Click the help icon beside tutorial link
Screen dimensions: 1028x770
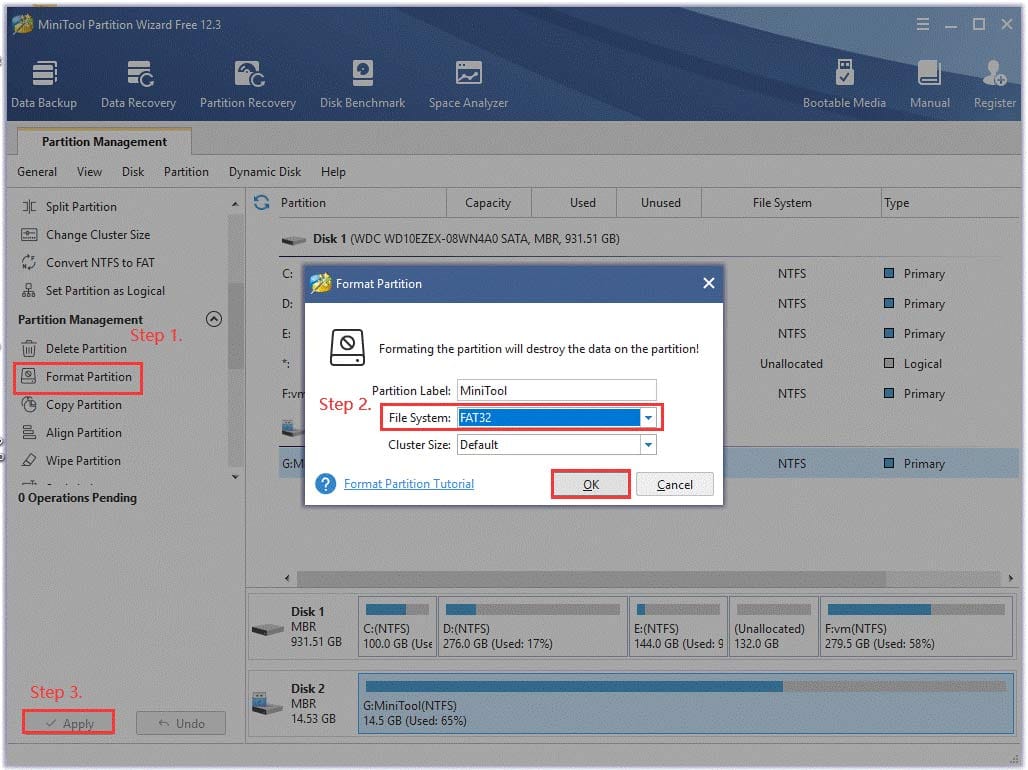tap(325, 484)
